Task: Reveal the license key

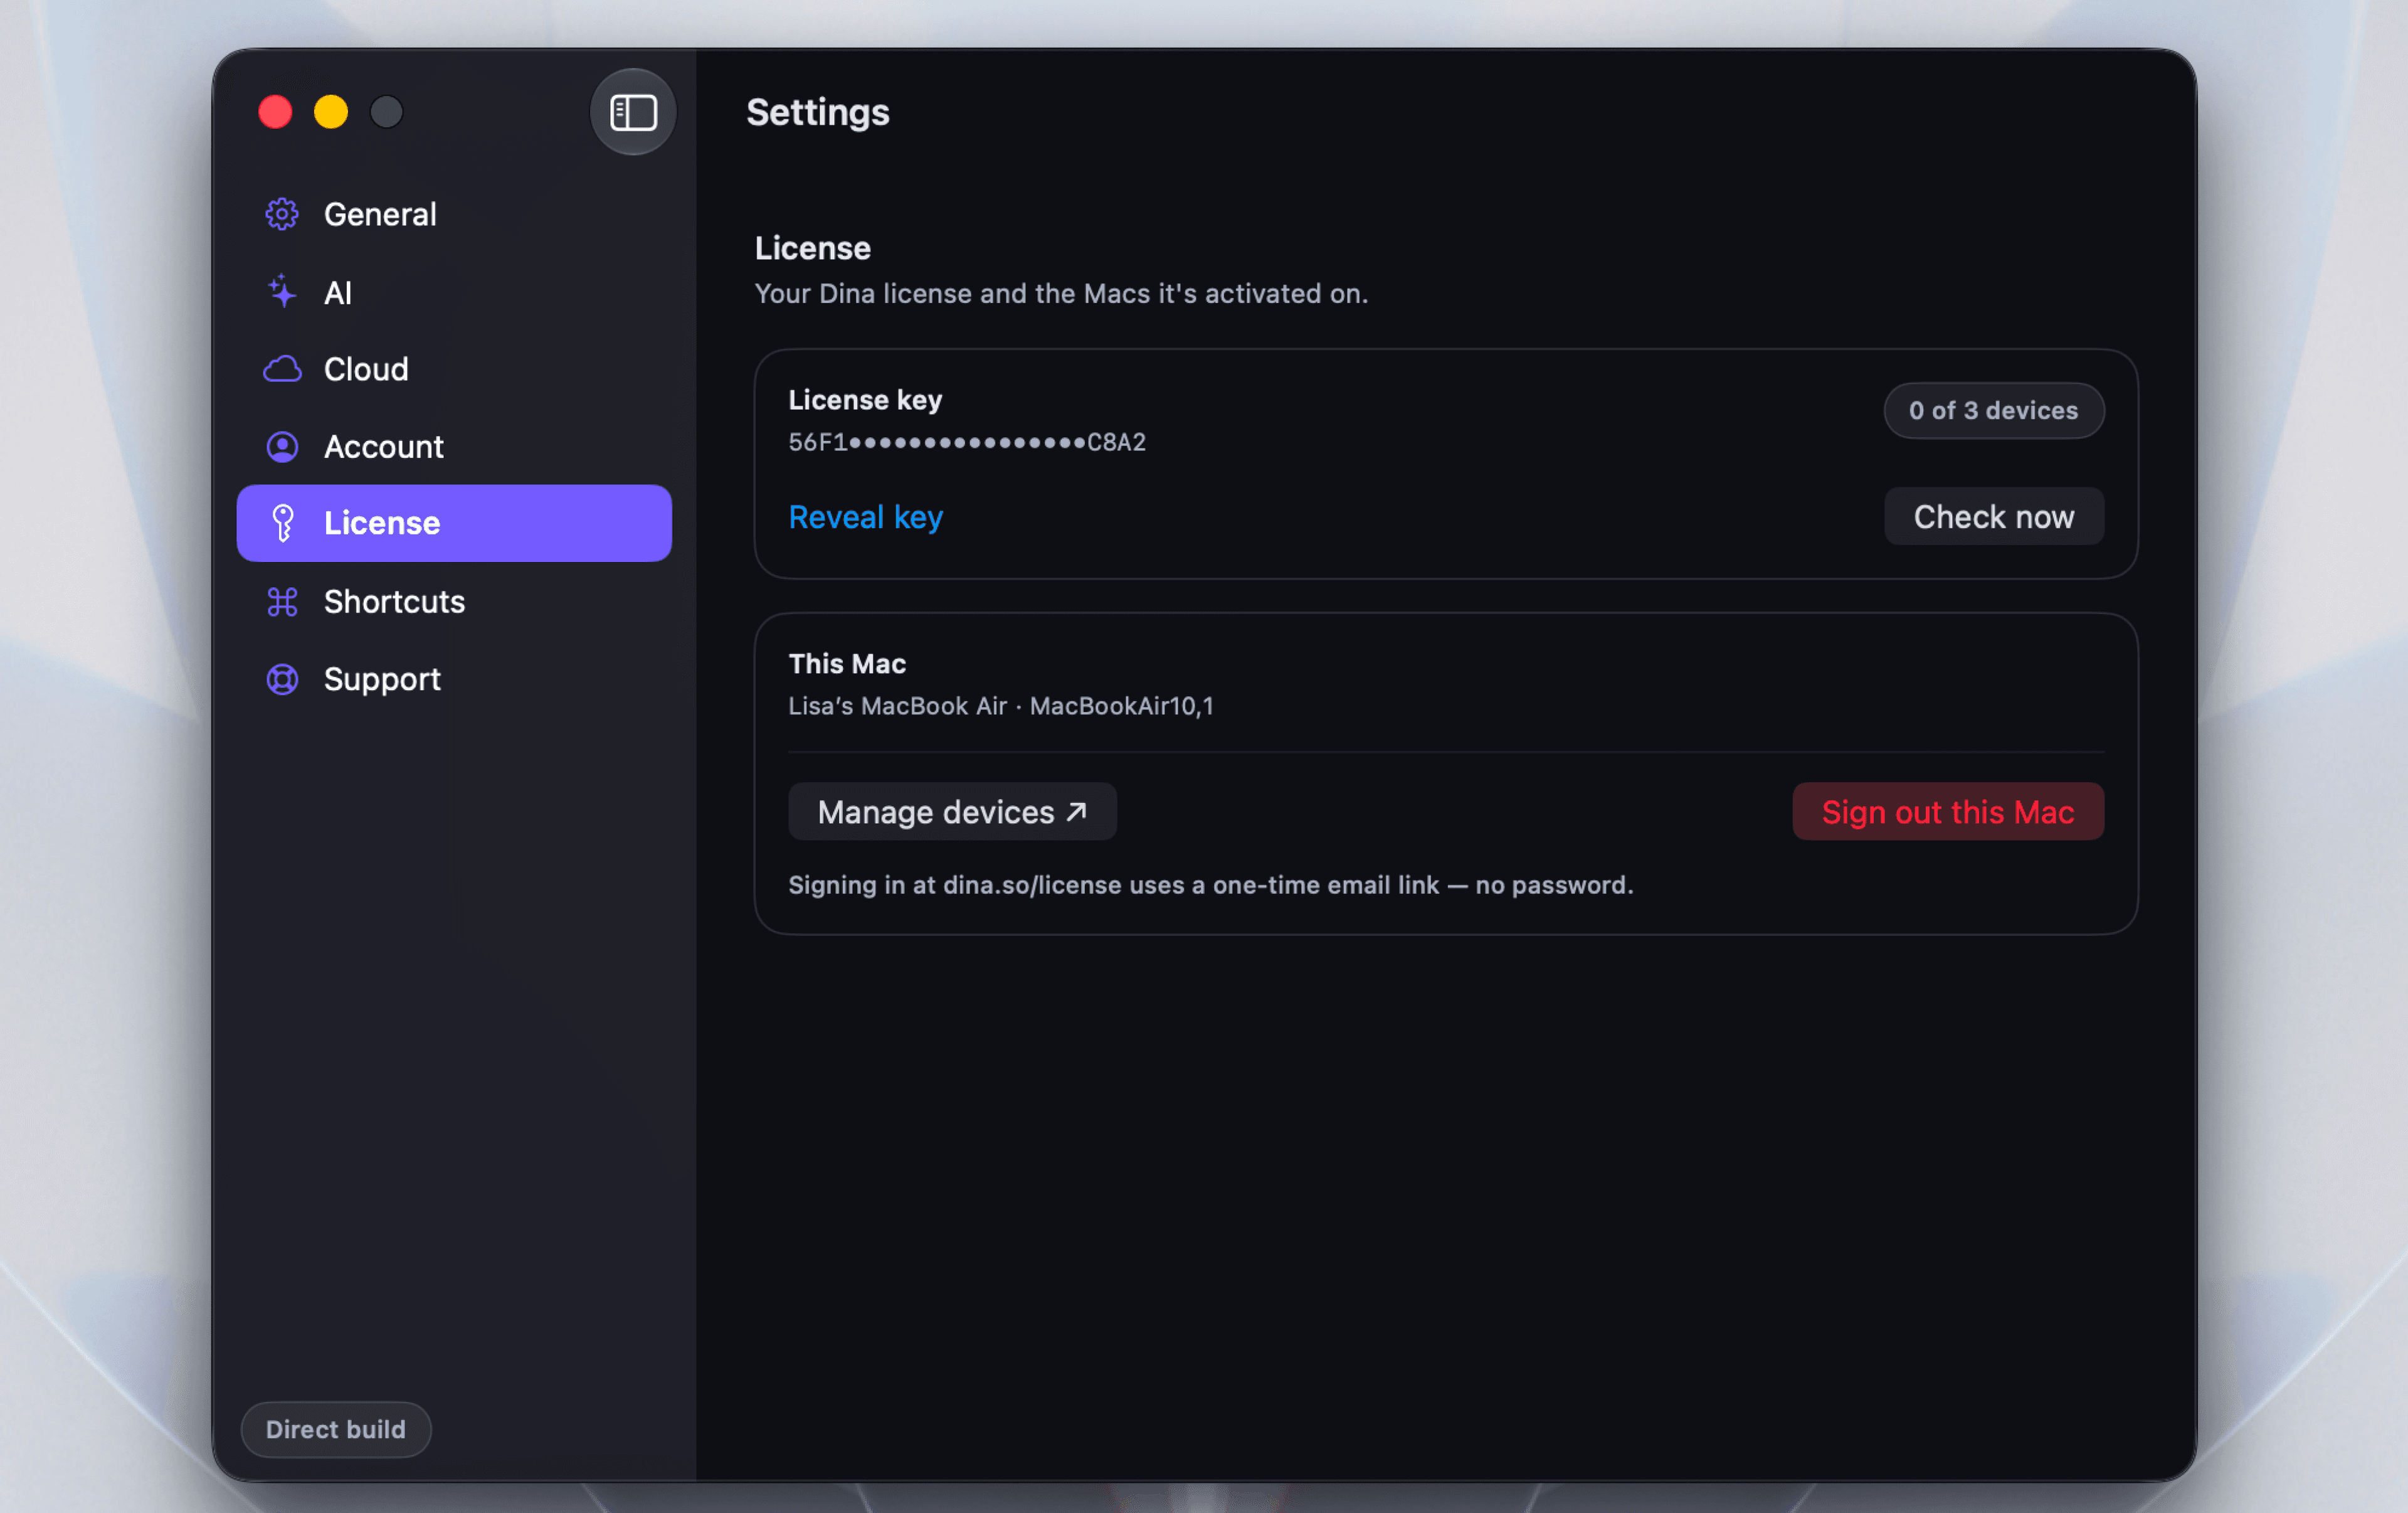Action: [x=865, y=517]
